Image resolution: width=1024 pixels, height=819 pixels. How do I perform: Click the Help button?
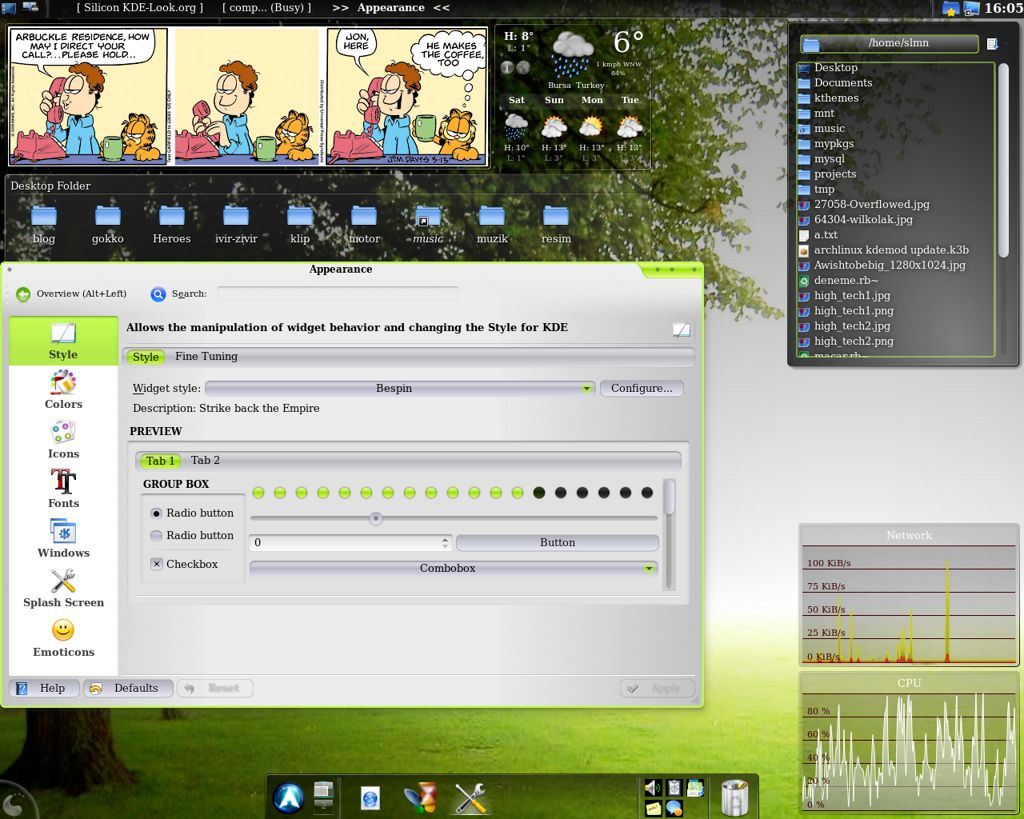(44, 688)
